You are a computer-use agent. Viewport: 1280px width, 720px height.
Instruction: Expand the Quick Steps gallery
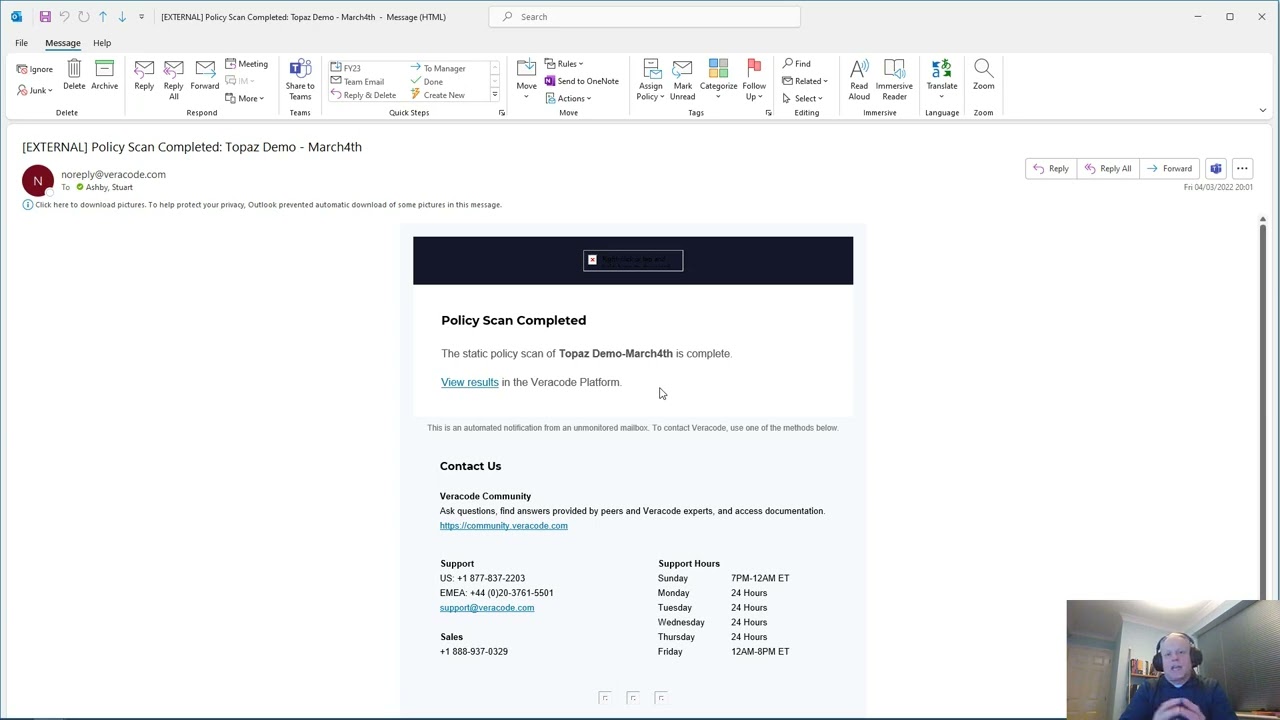[494, 95]
